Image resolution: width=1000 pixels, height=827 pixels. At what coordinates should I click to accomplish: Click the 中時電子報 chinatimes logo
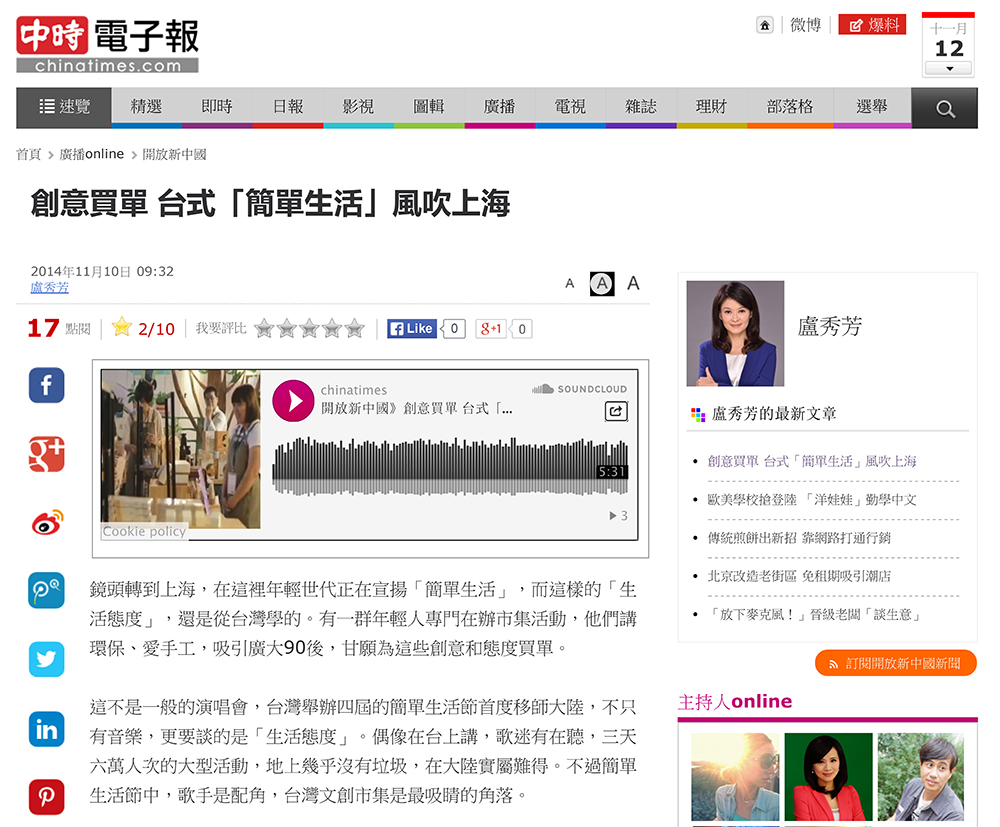tap(108, 44)
